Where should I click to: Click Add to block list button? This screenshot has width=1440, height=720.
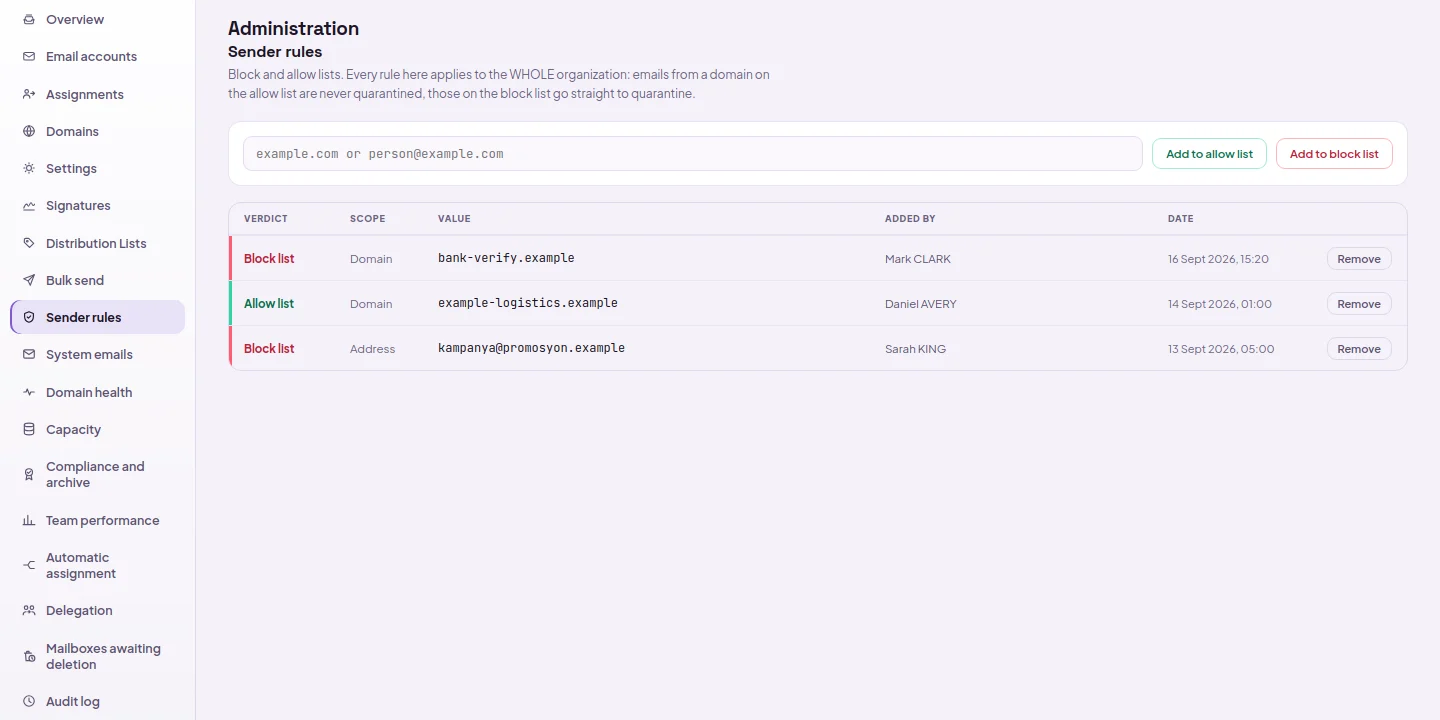1334,154
